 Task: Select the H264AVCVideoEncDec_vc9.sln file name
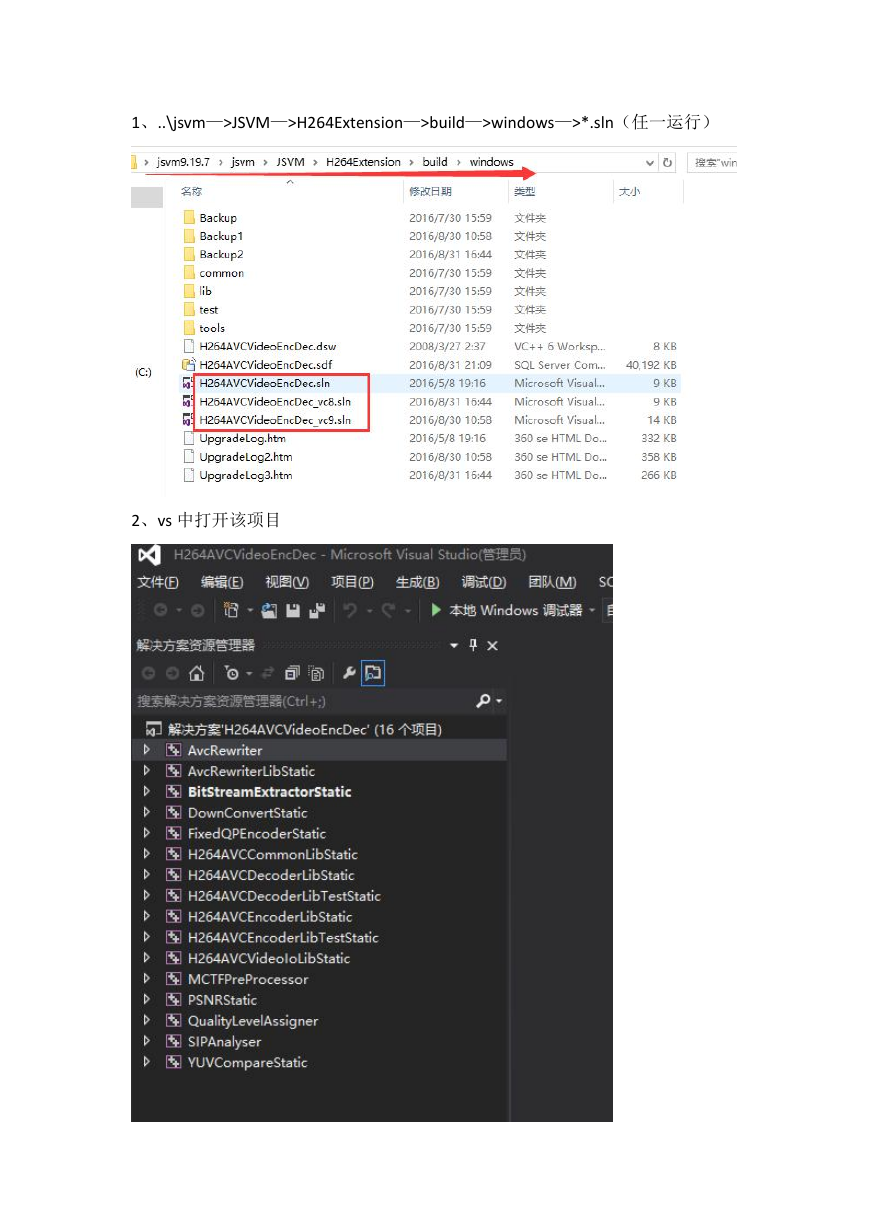[275, 420]
